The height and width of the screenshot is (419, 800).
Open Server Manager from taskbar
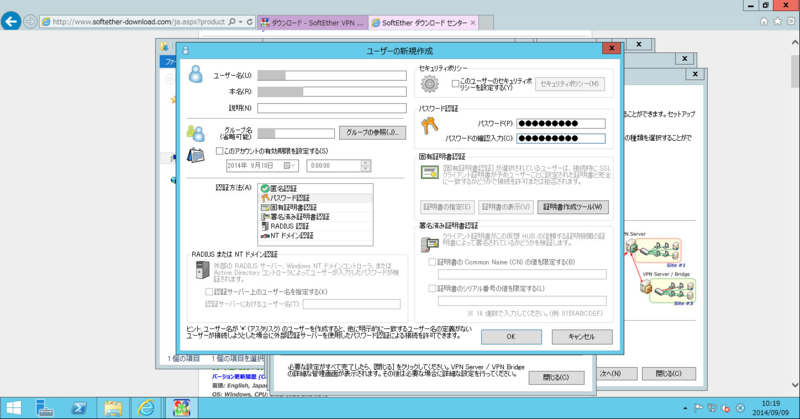click(x=45, y=408)
